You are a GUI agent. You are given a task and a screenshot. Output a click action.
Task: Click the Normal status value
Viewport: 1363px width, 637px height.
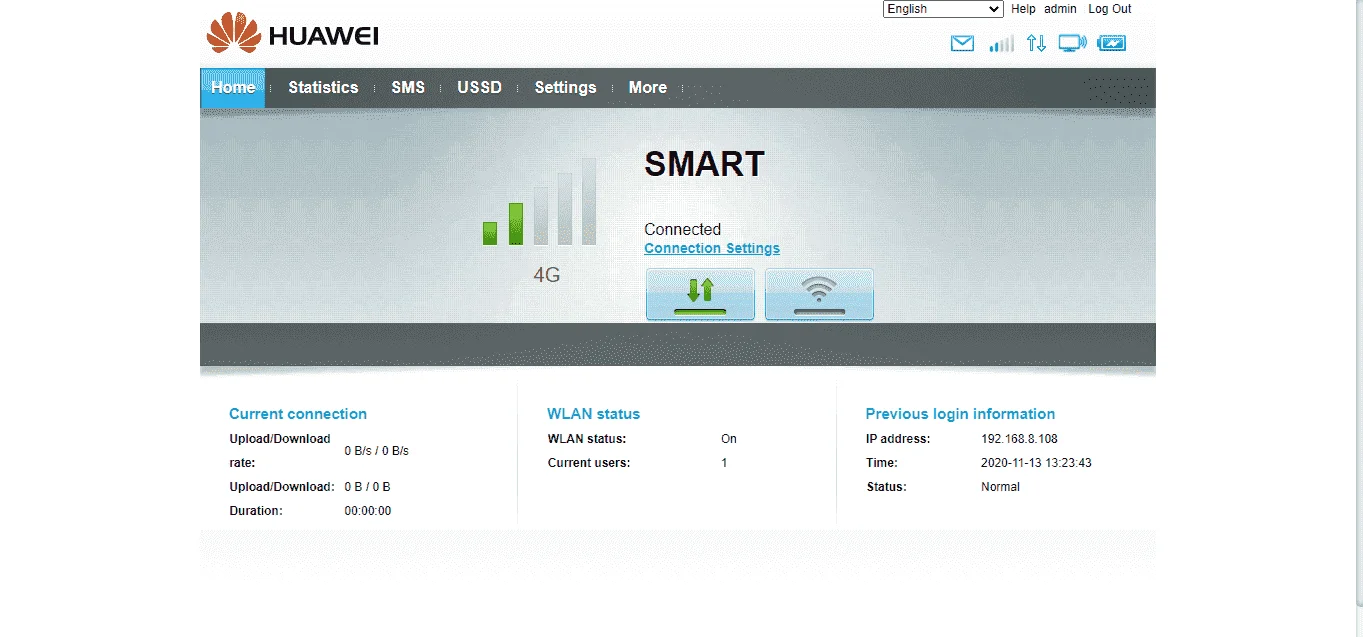(1000, 487)
